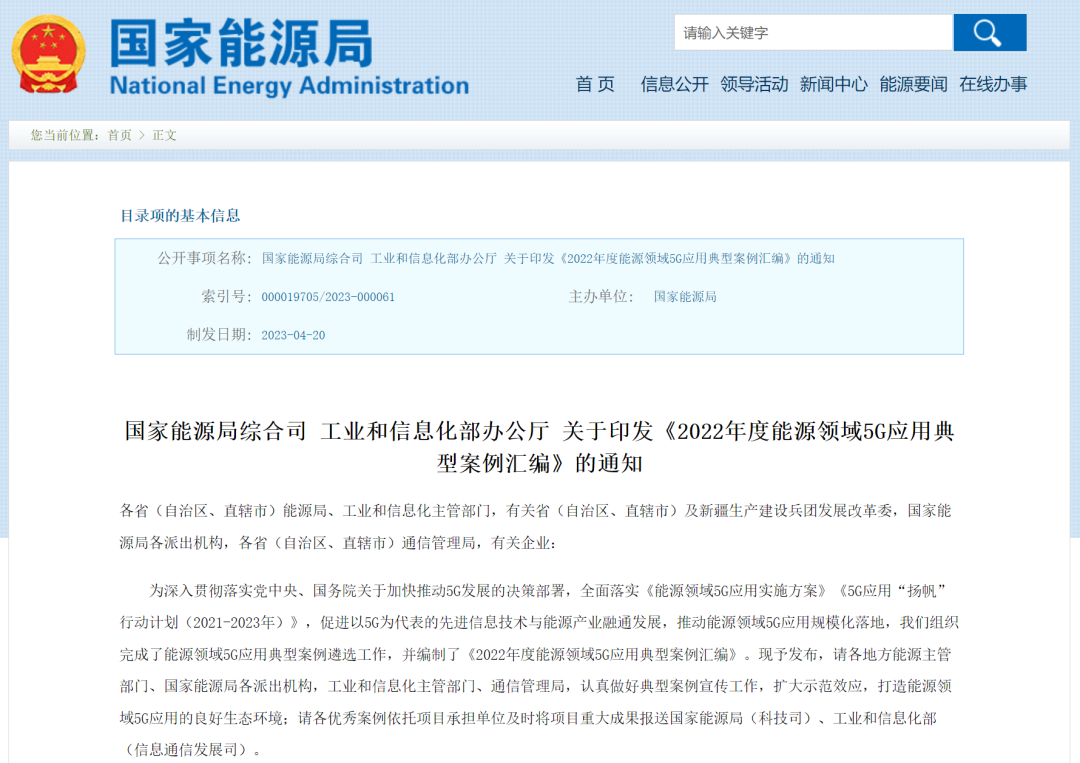Click the 主办单位 value 国家能源局

[685, 297]
